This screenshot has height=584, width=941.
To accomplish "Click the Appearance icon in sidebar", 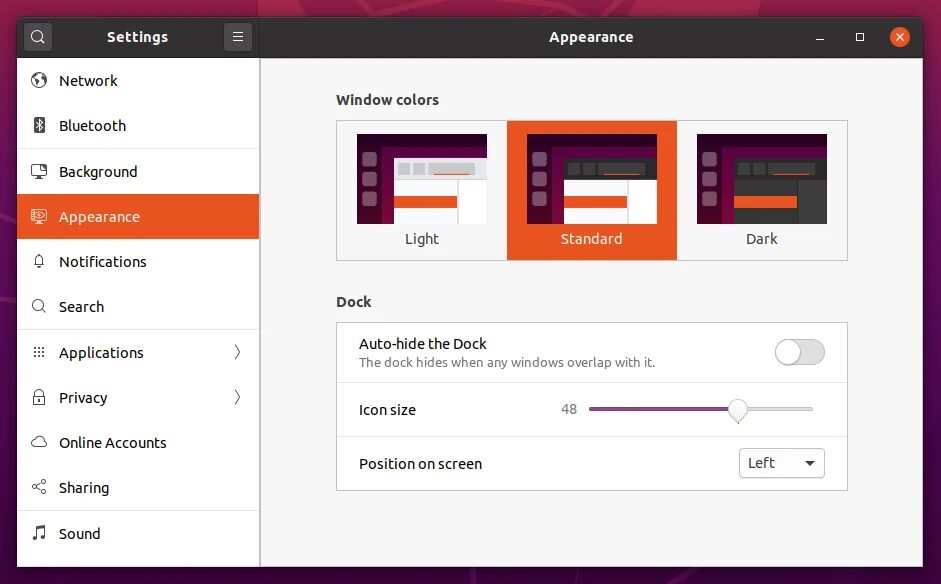I will pos(39,216).
